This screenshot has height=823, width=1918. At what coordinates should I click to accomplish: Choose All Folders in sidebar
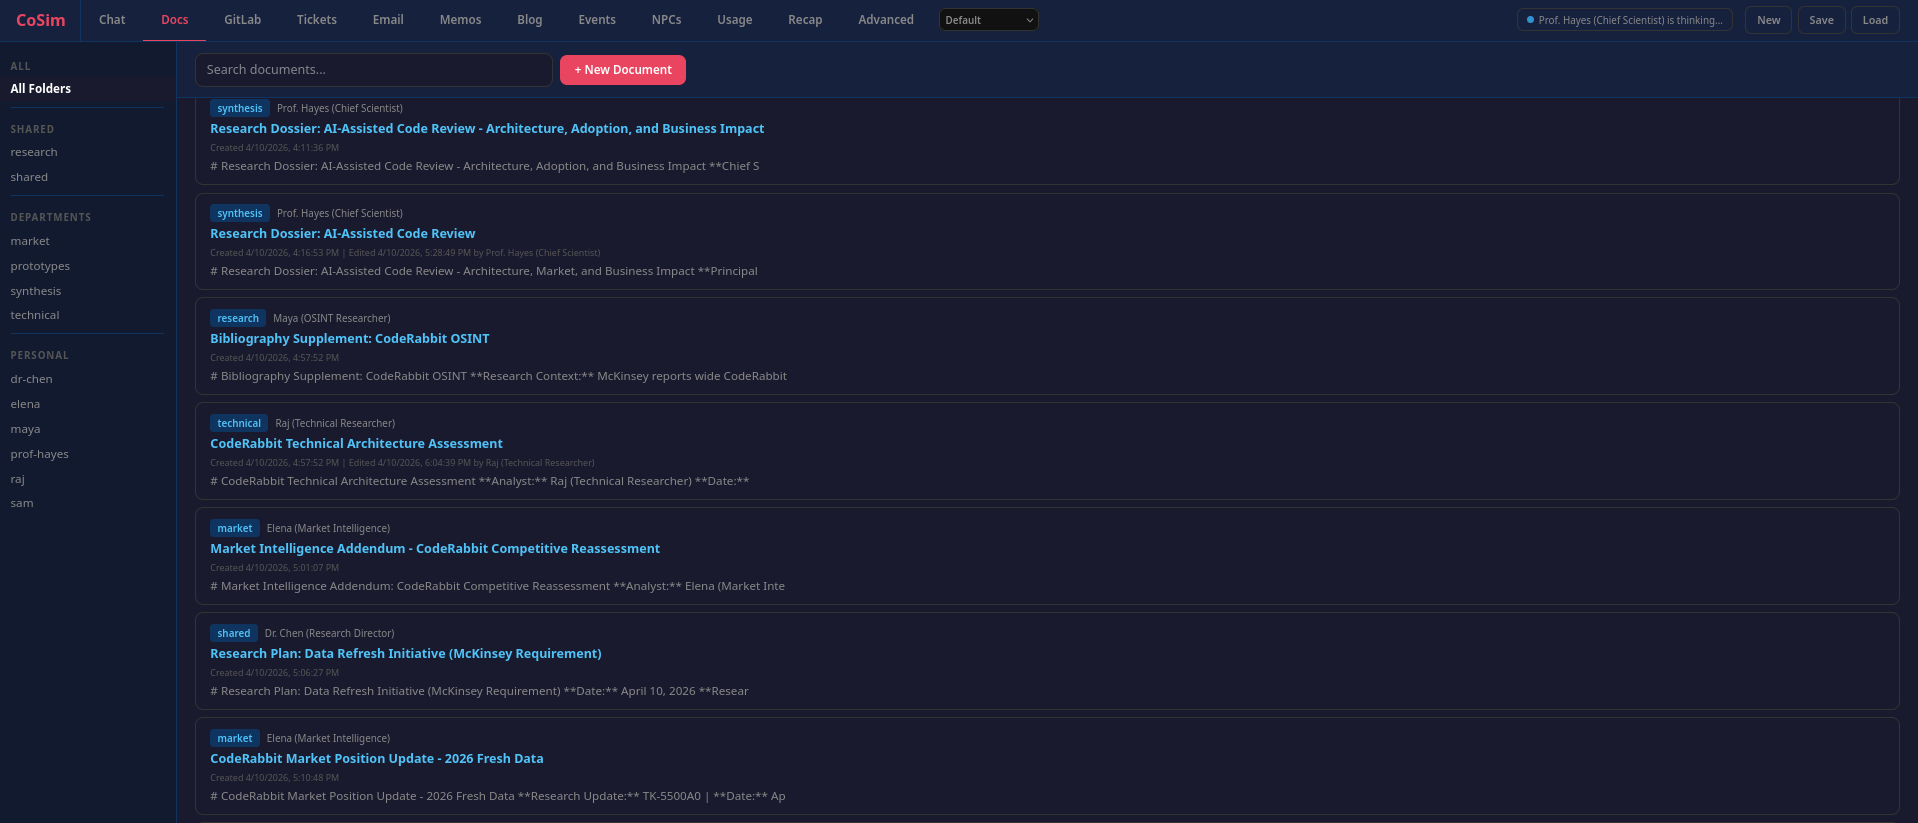click(x=41, y=89)
